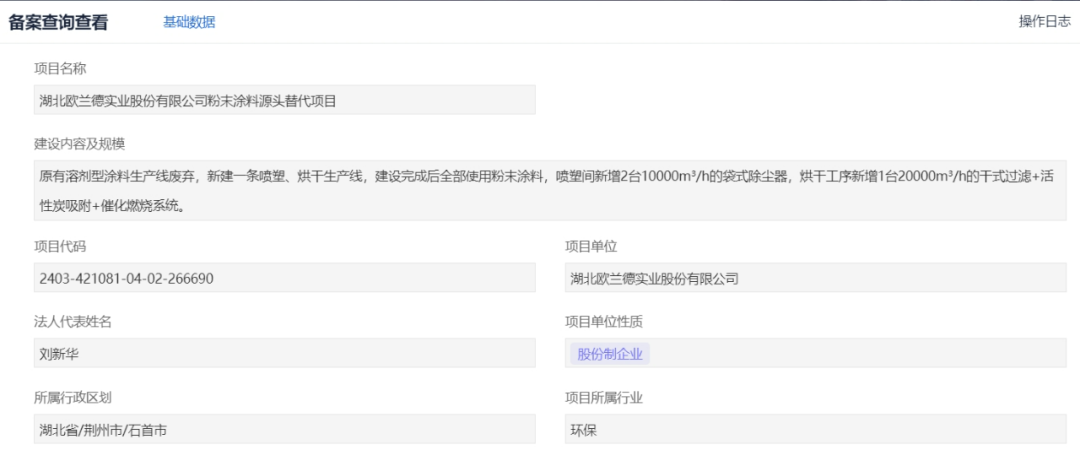Screen dimensions: 1080x461
Task: Click the 项目所属行业 field 环保
Action: (x=816, y=429)
